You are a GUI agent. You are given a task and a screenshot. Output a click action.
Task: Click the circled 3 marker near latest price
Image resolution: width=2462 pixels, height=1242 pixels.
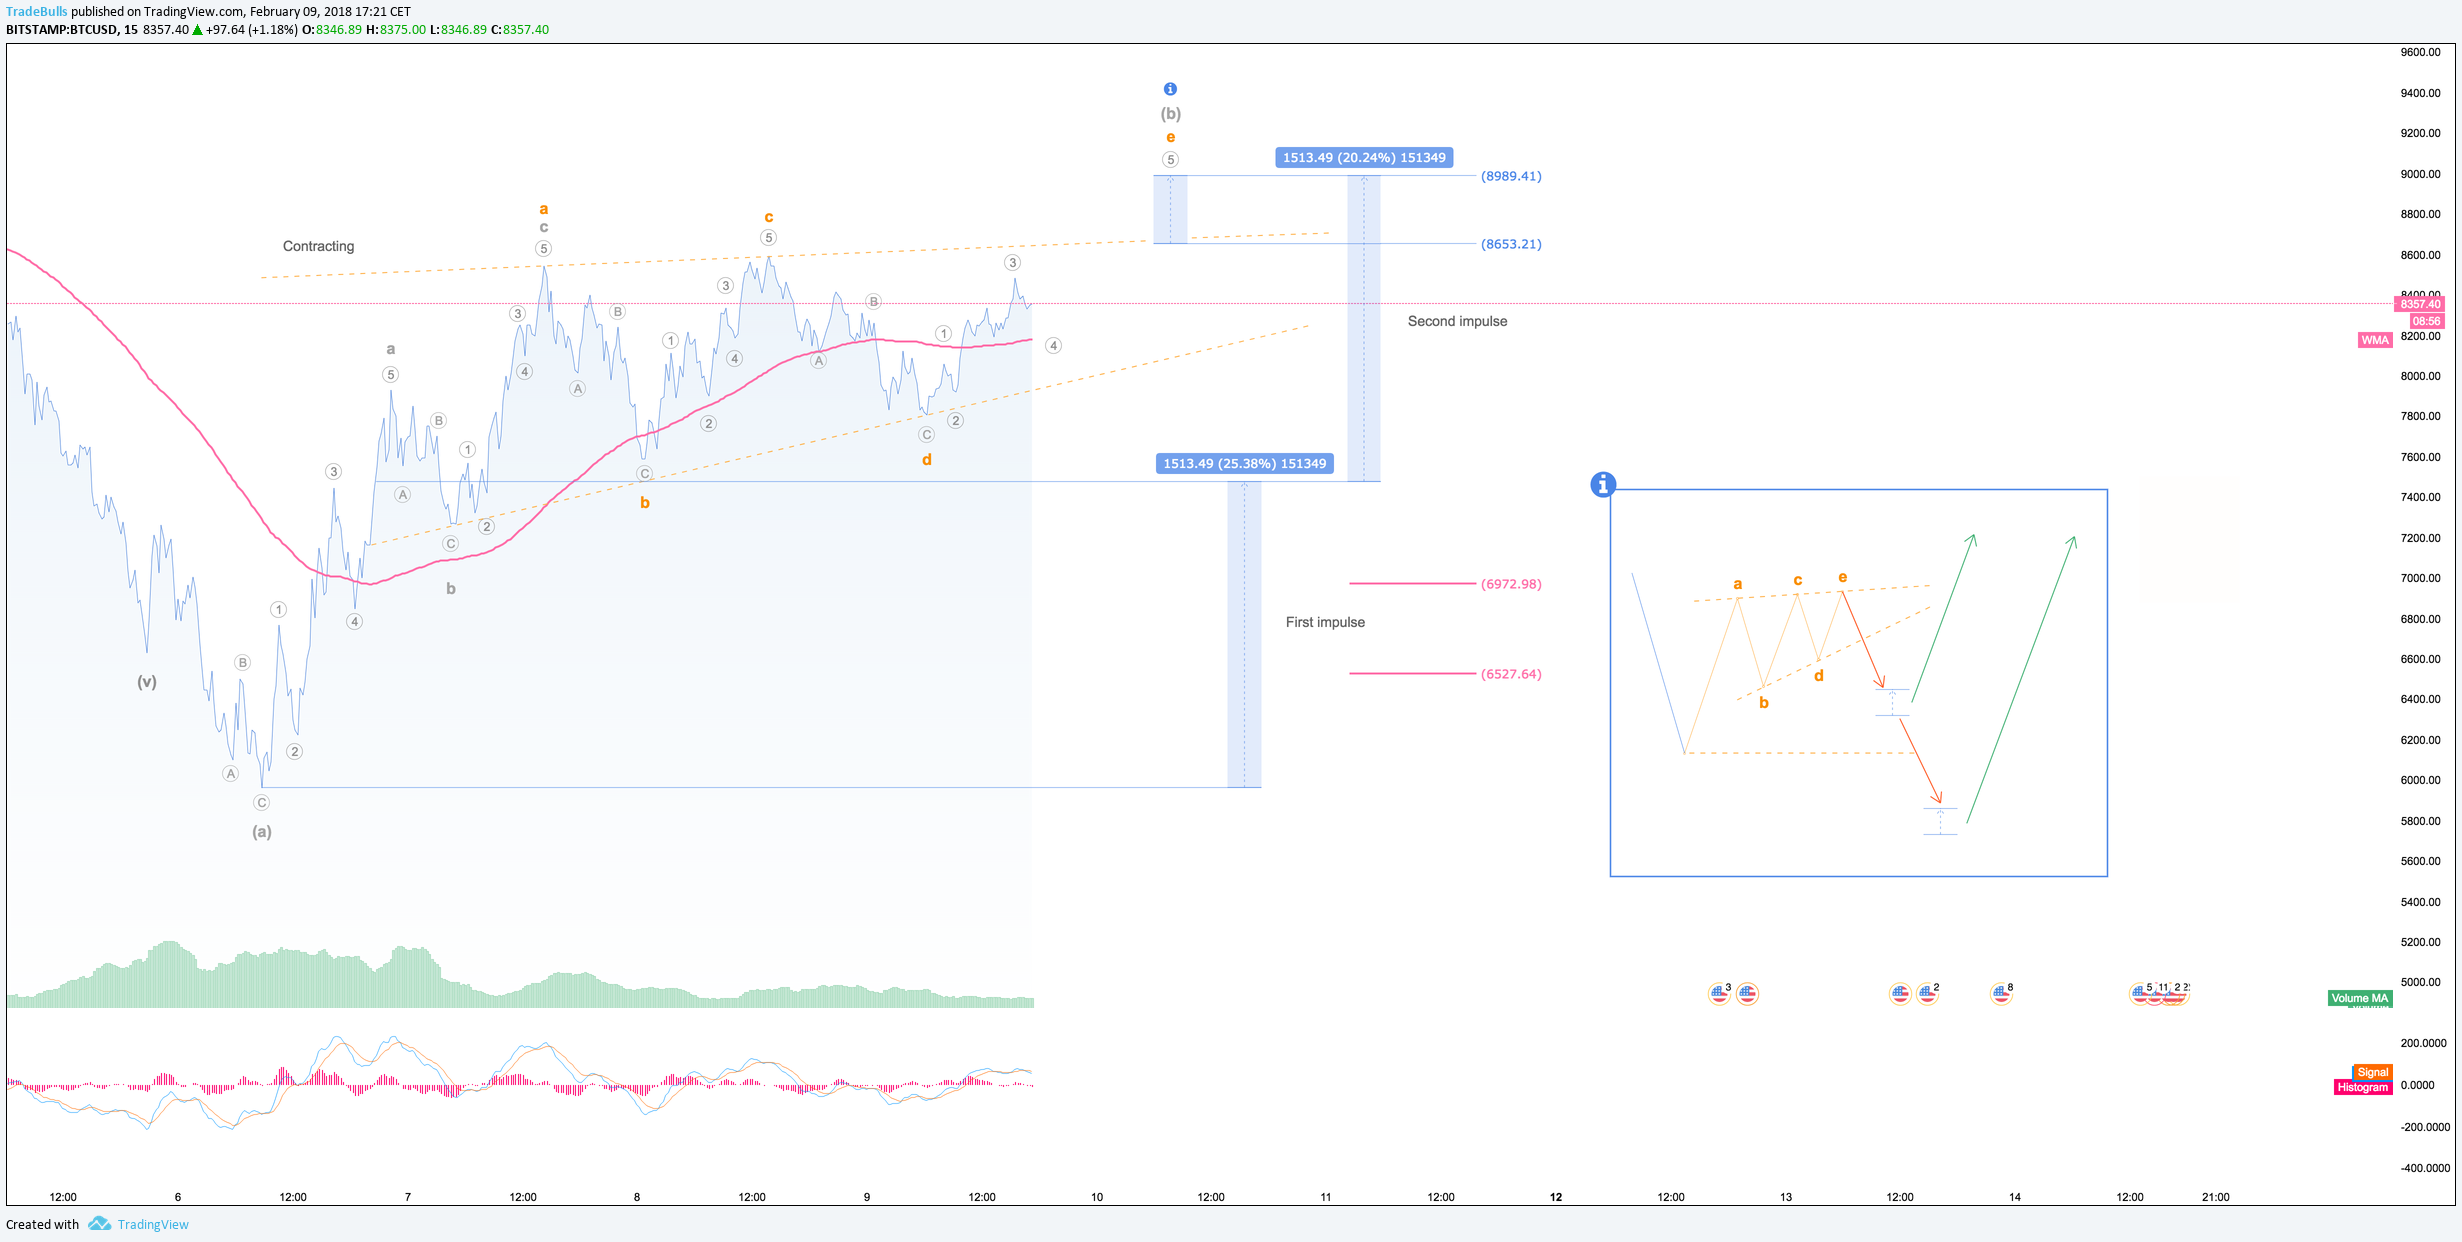tap(1012, 263)
